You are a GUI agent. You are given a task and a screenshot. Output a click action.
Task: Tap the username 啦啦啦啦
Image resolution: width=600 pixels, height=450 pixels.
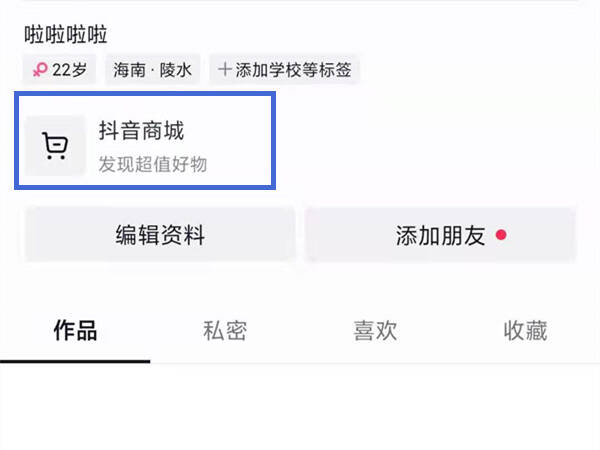[x=65, y=35]
